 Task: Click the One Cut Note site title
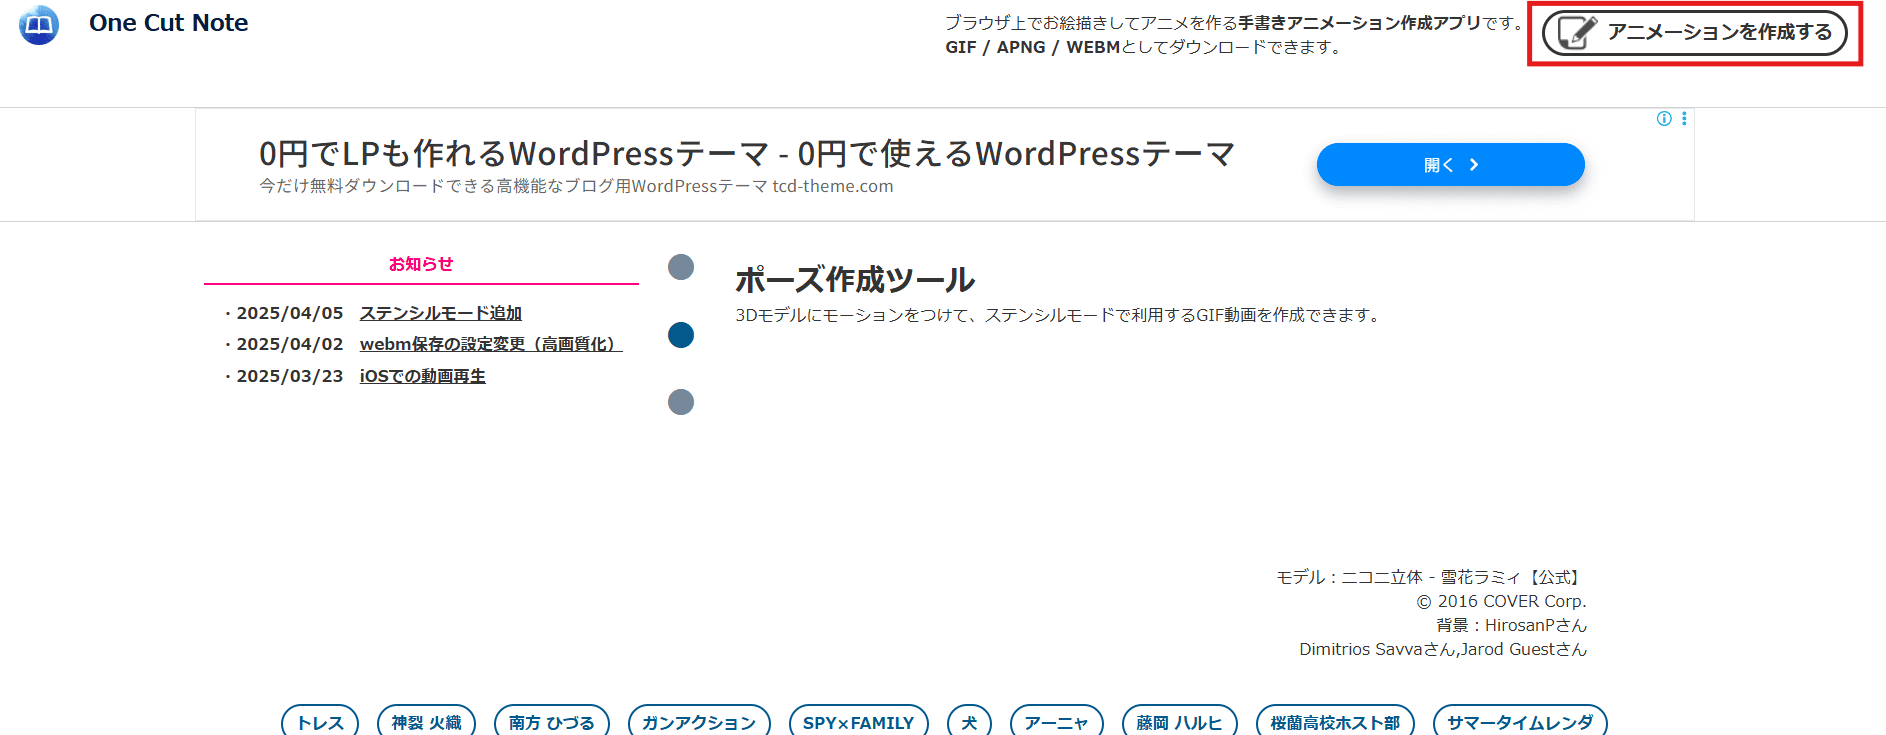[x=168, y=23]
